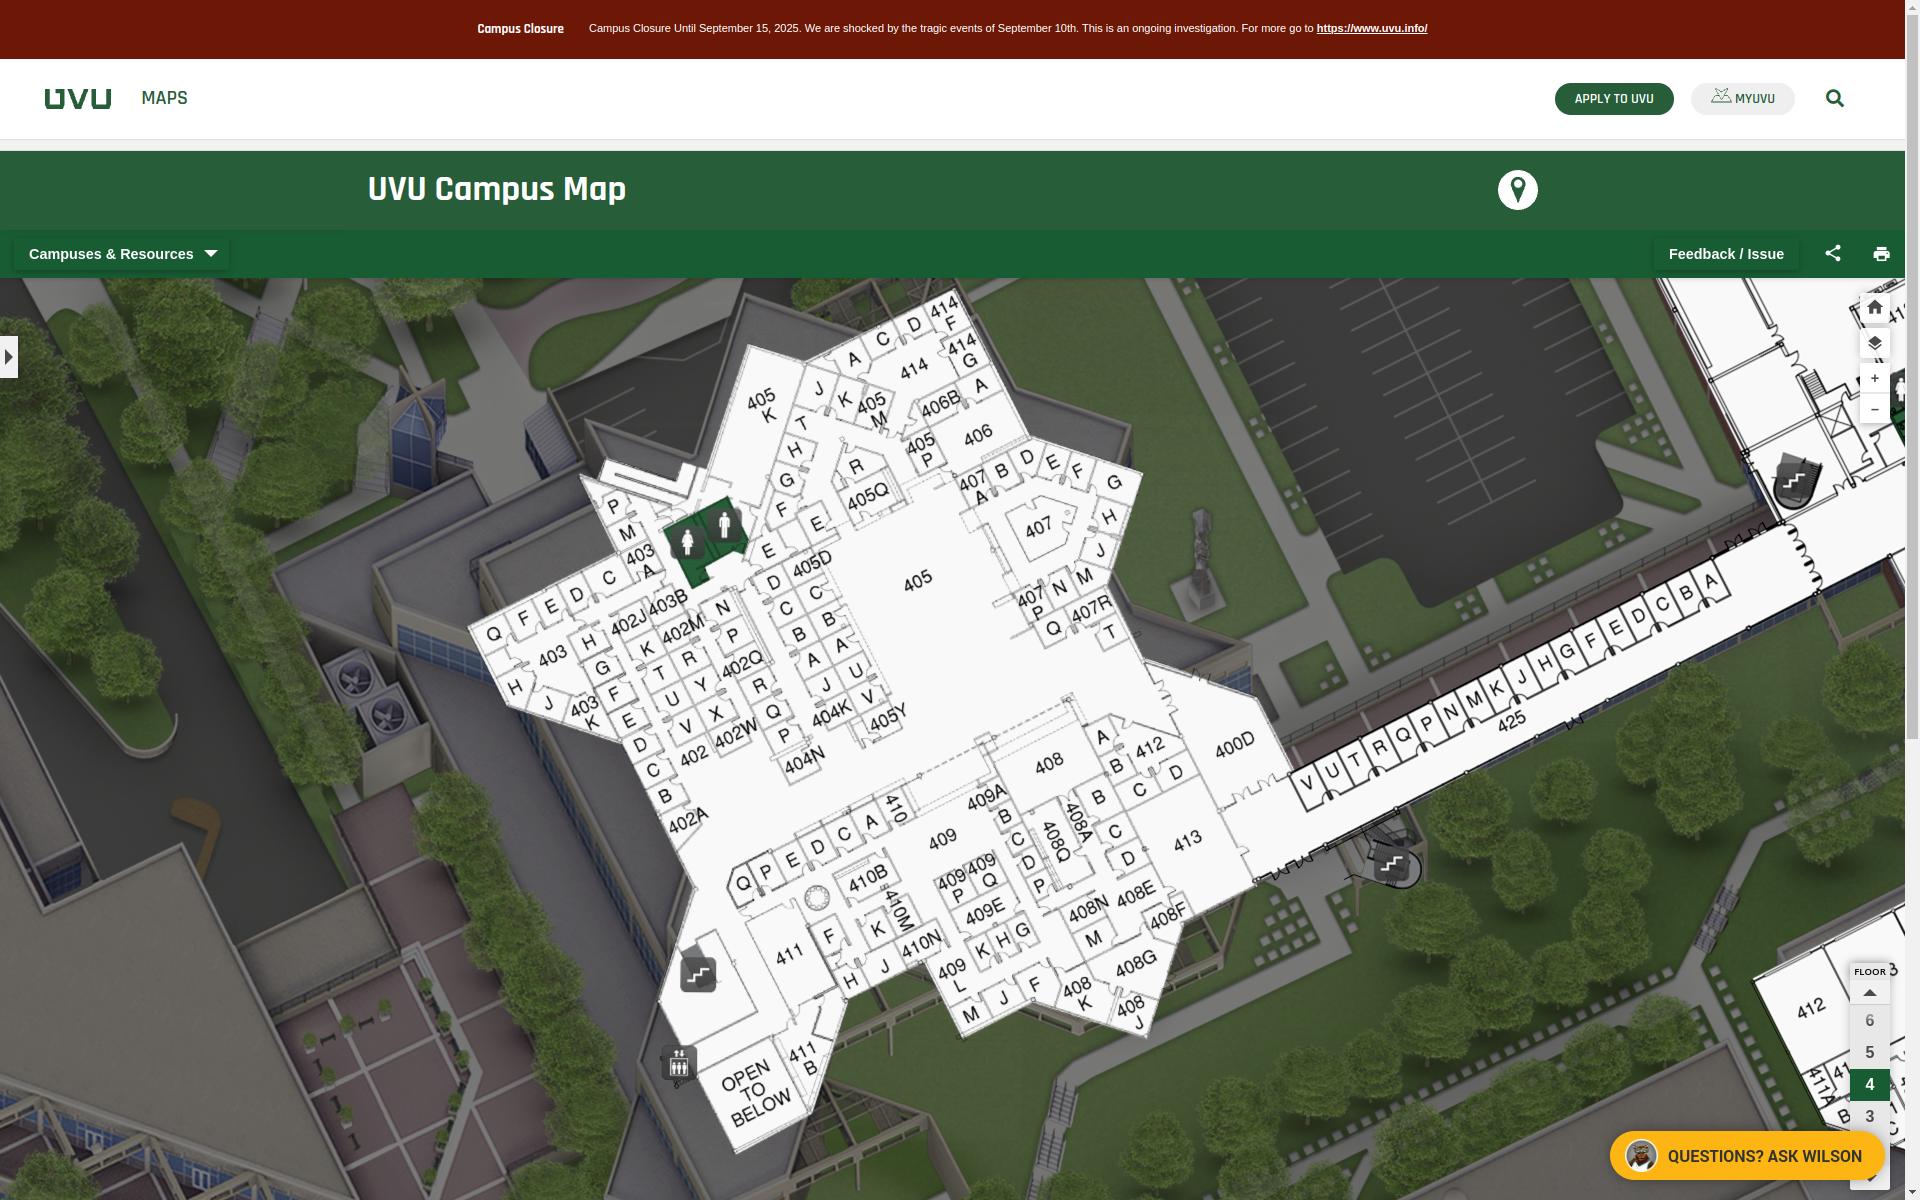The image size is (1920, 1200).
Task: Switch to floor 6
Action: pyautogui.click(x=1869, y=1021)
